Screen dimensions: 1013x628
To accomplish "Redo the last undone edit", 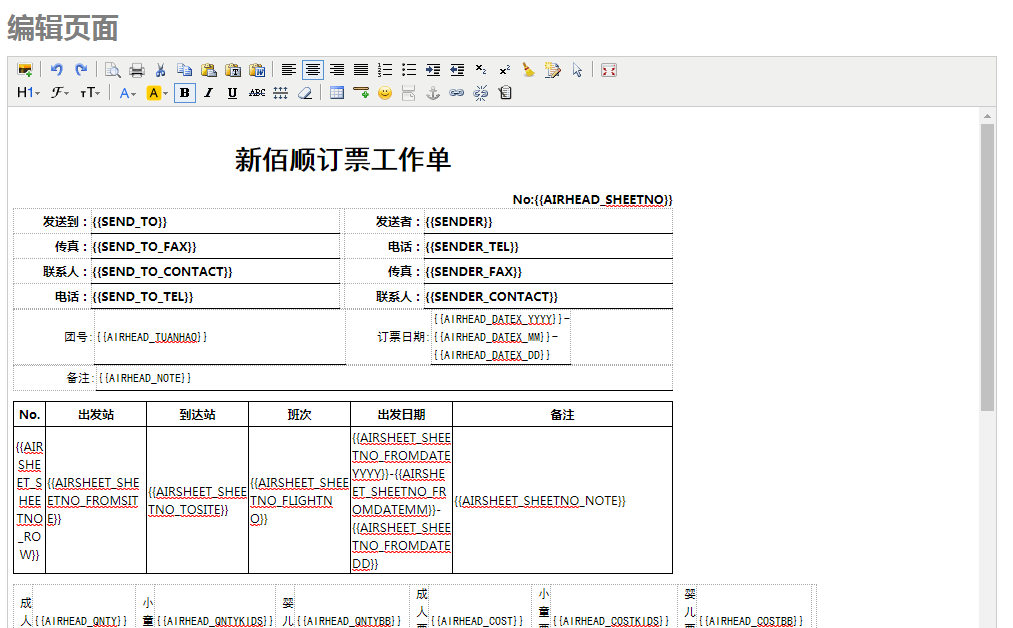I will point(81,70).
